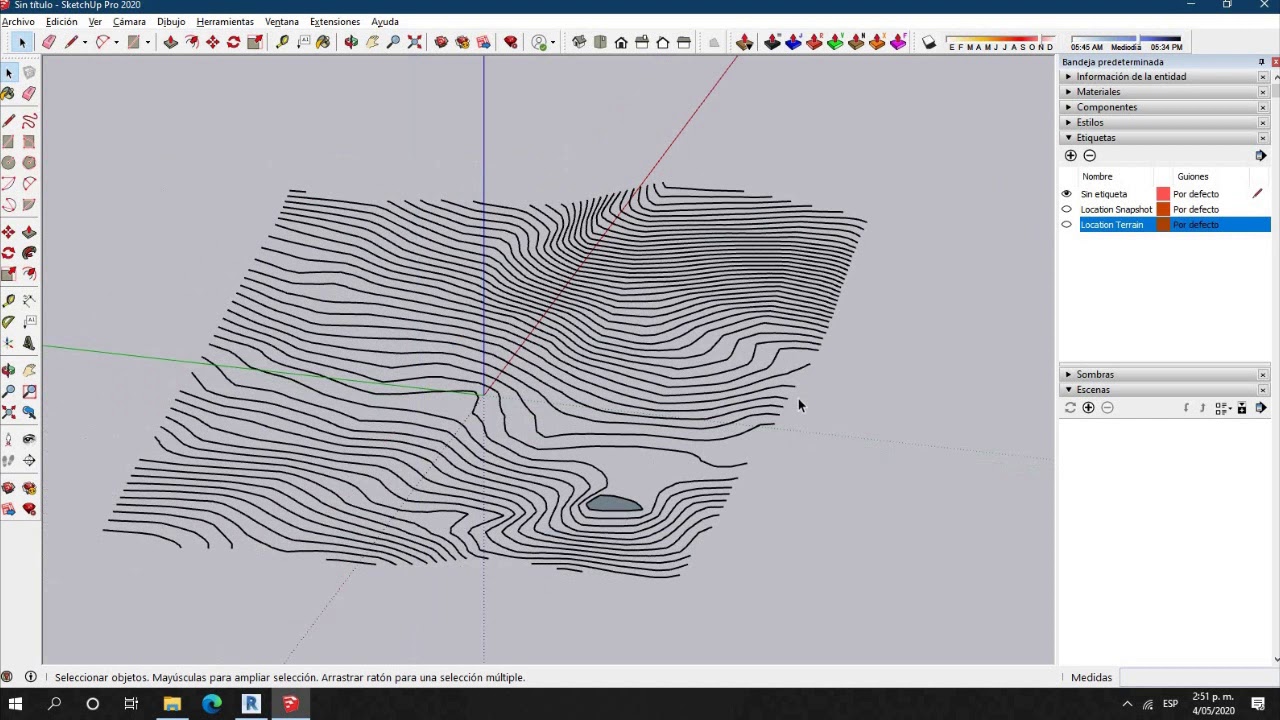Toggle shadows display icon beside month slider
This screenshot has height=720, width=1280.
pos(929,42)
